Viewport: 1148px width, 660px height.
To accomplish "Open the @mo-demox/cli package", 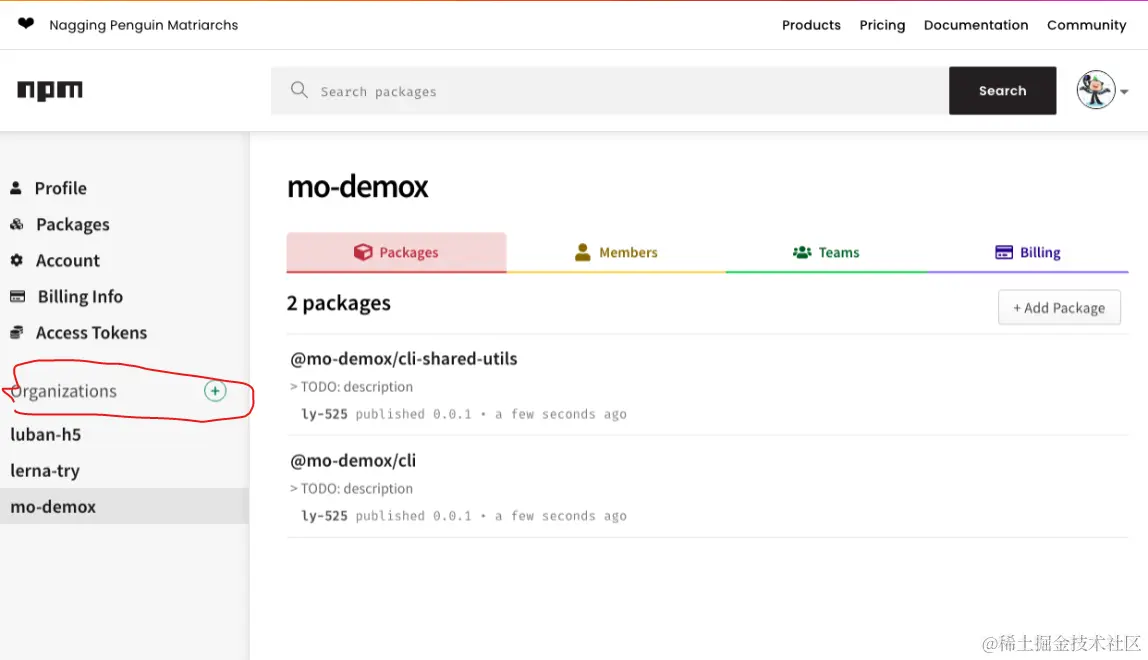I will click(353, 461).
